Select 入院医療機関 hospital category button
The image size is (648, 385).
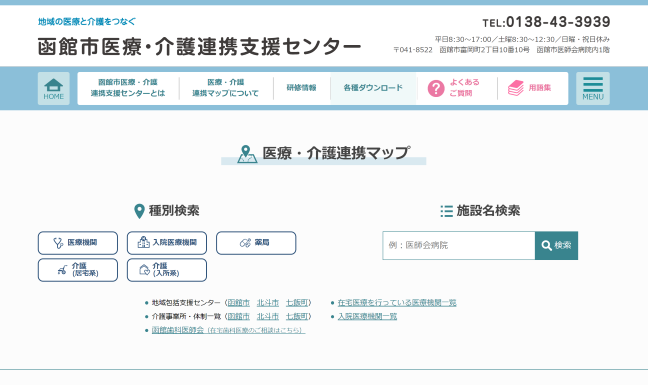point(167,243)
